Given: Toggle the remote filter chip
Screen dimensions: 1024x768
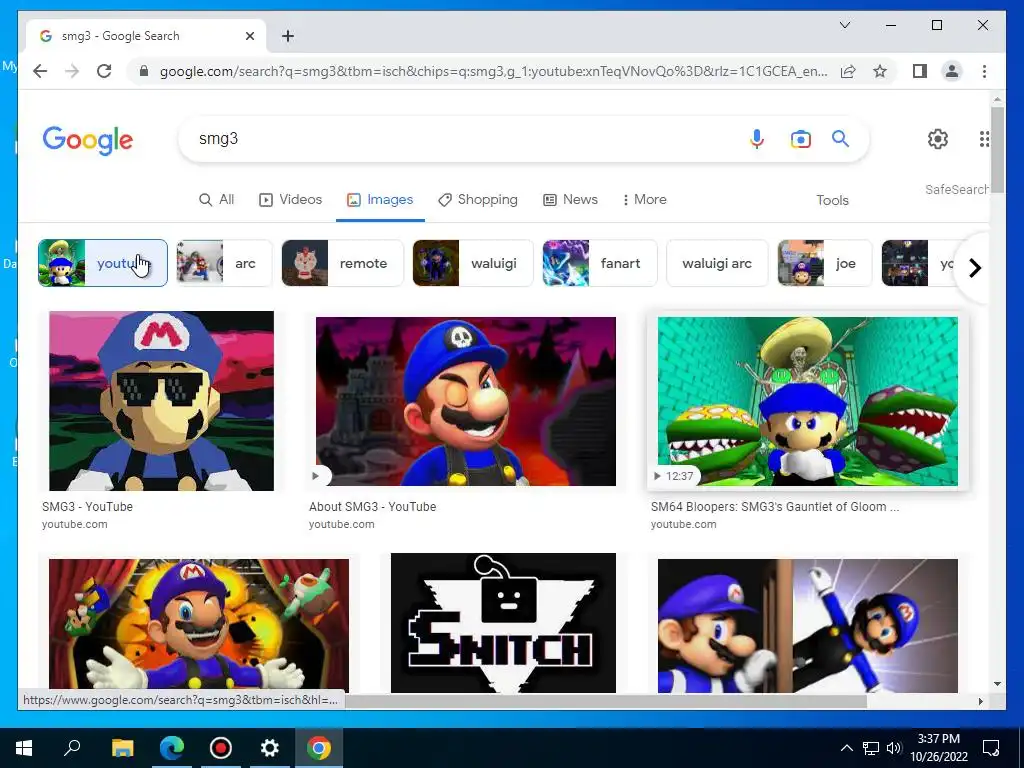Looking at the screenshot, I should [x=342, y=263].
